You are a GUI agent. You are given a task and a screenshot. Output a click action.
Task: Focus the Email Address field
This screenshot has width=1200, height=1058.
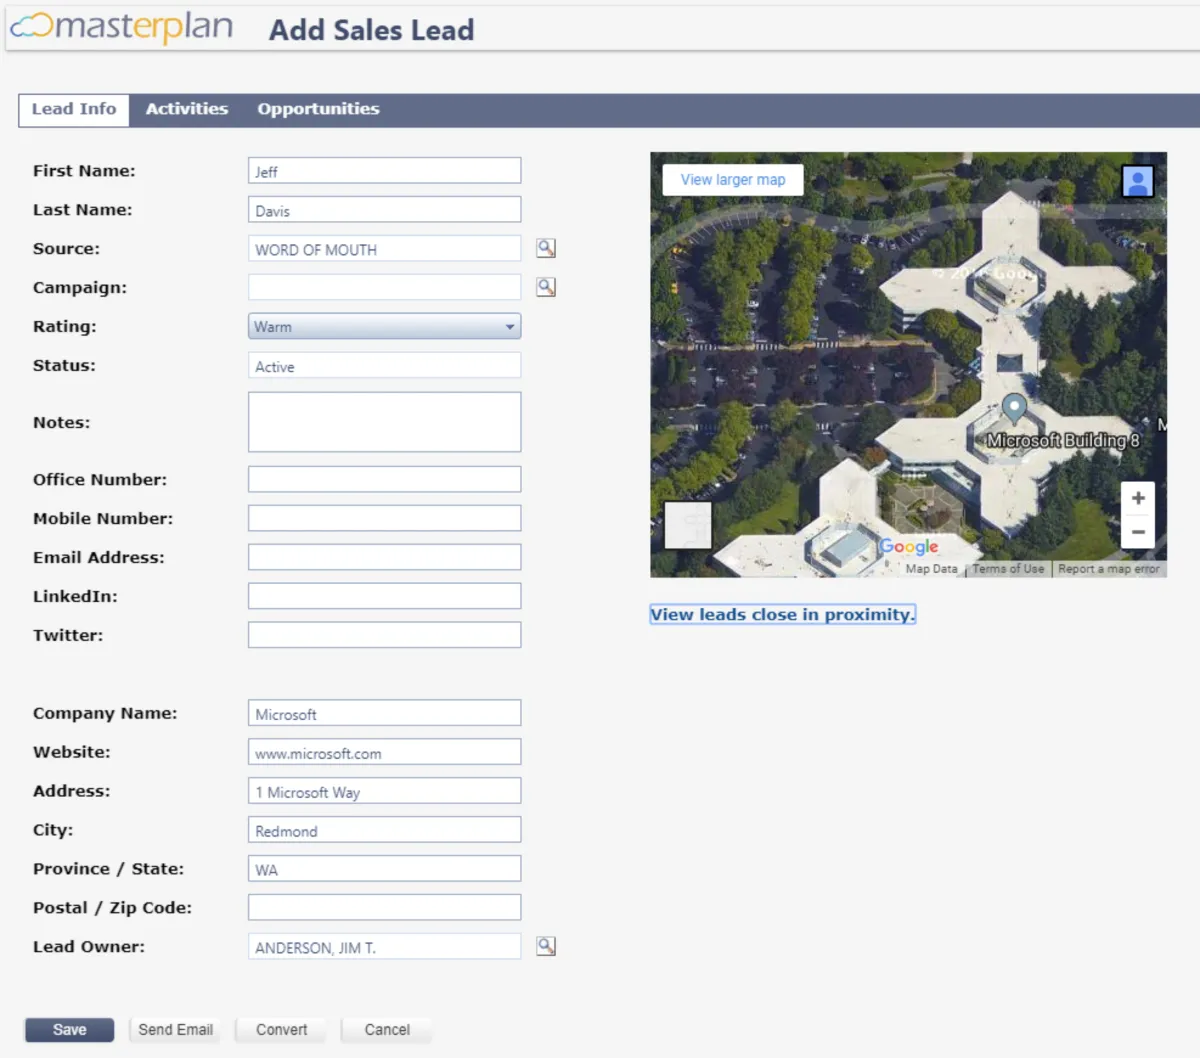click(x=384, y=557)
